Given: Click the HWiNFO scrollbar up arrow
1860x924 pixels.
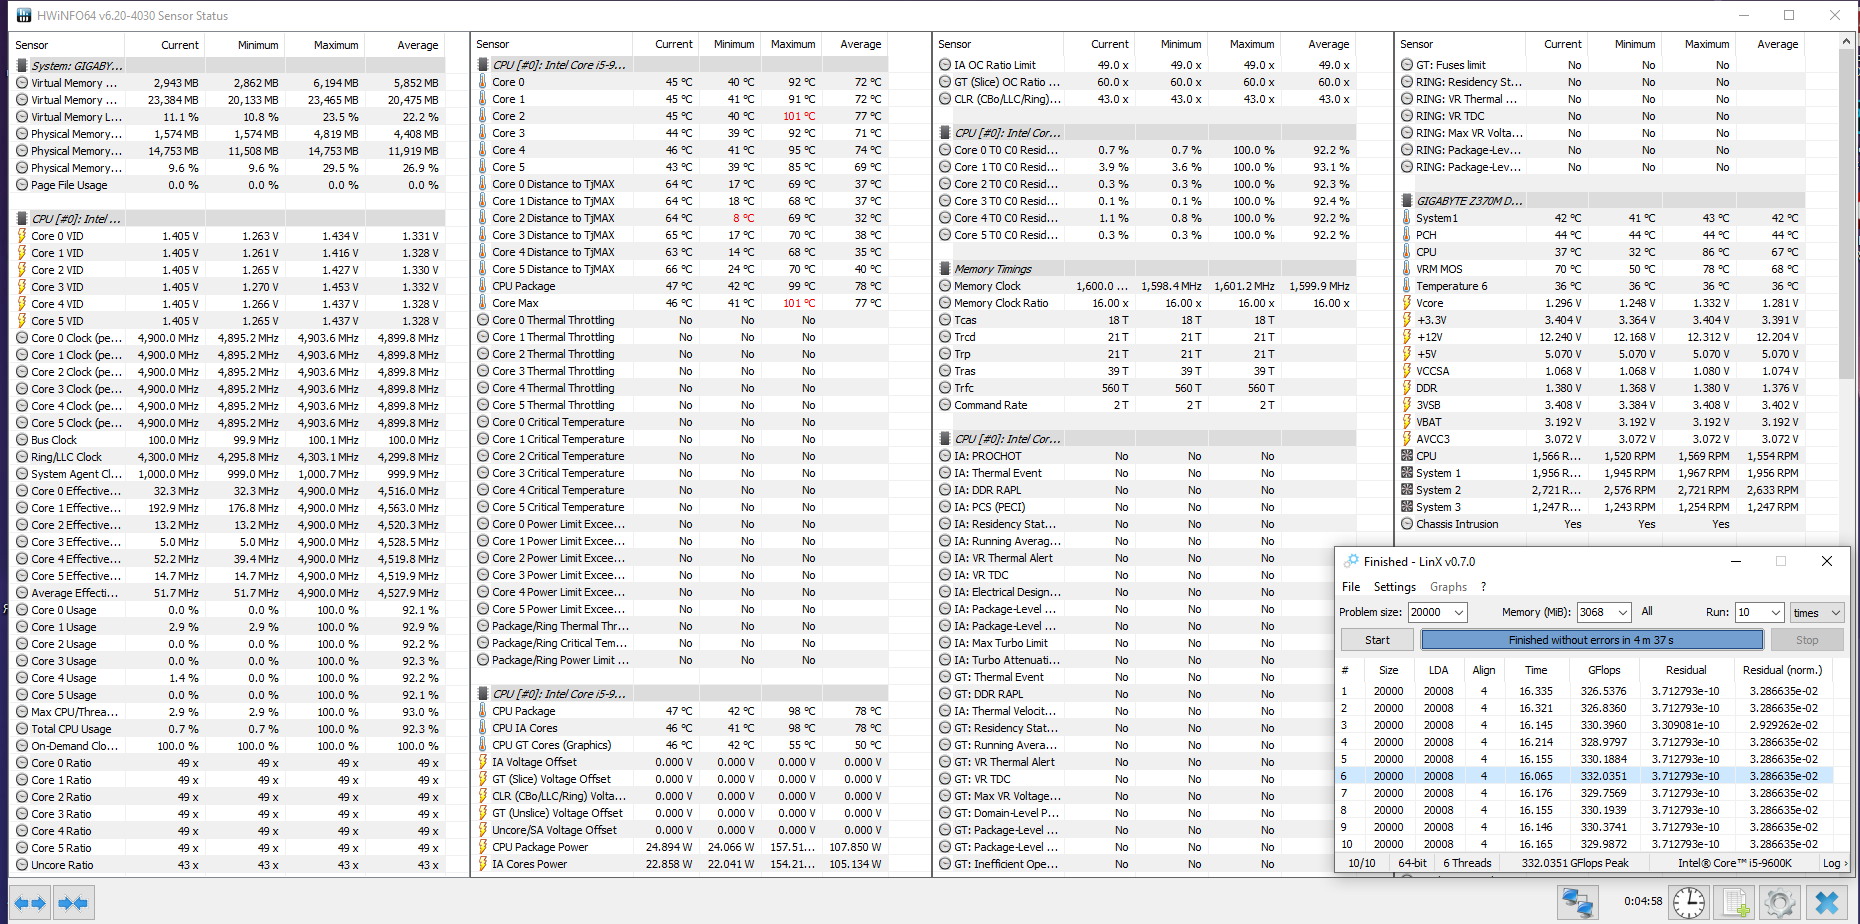Looking at the screenshot, I should pyautogui.click(x=1846, y=42).
